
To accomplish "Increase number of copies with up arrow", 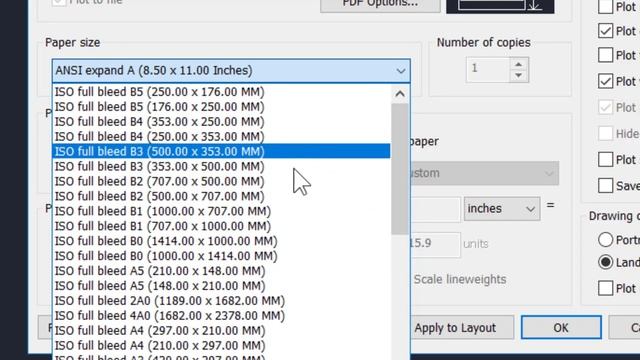I will coord(519,64).
